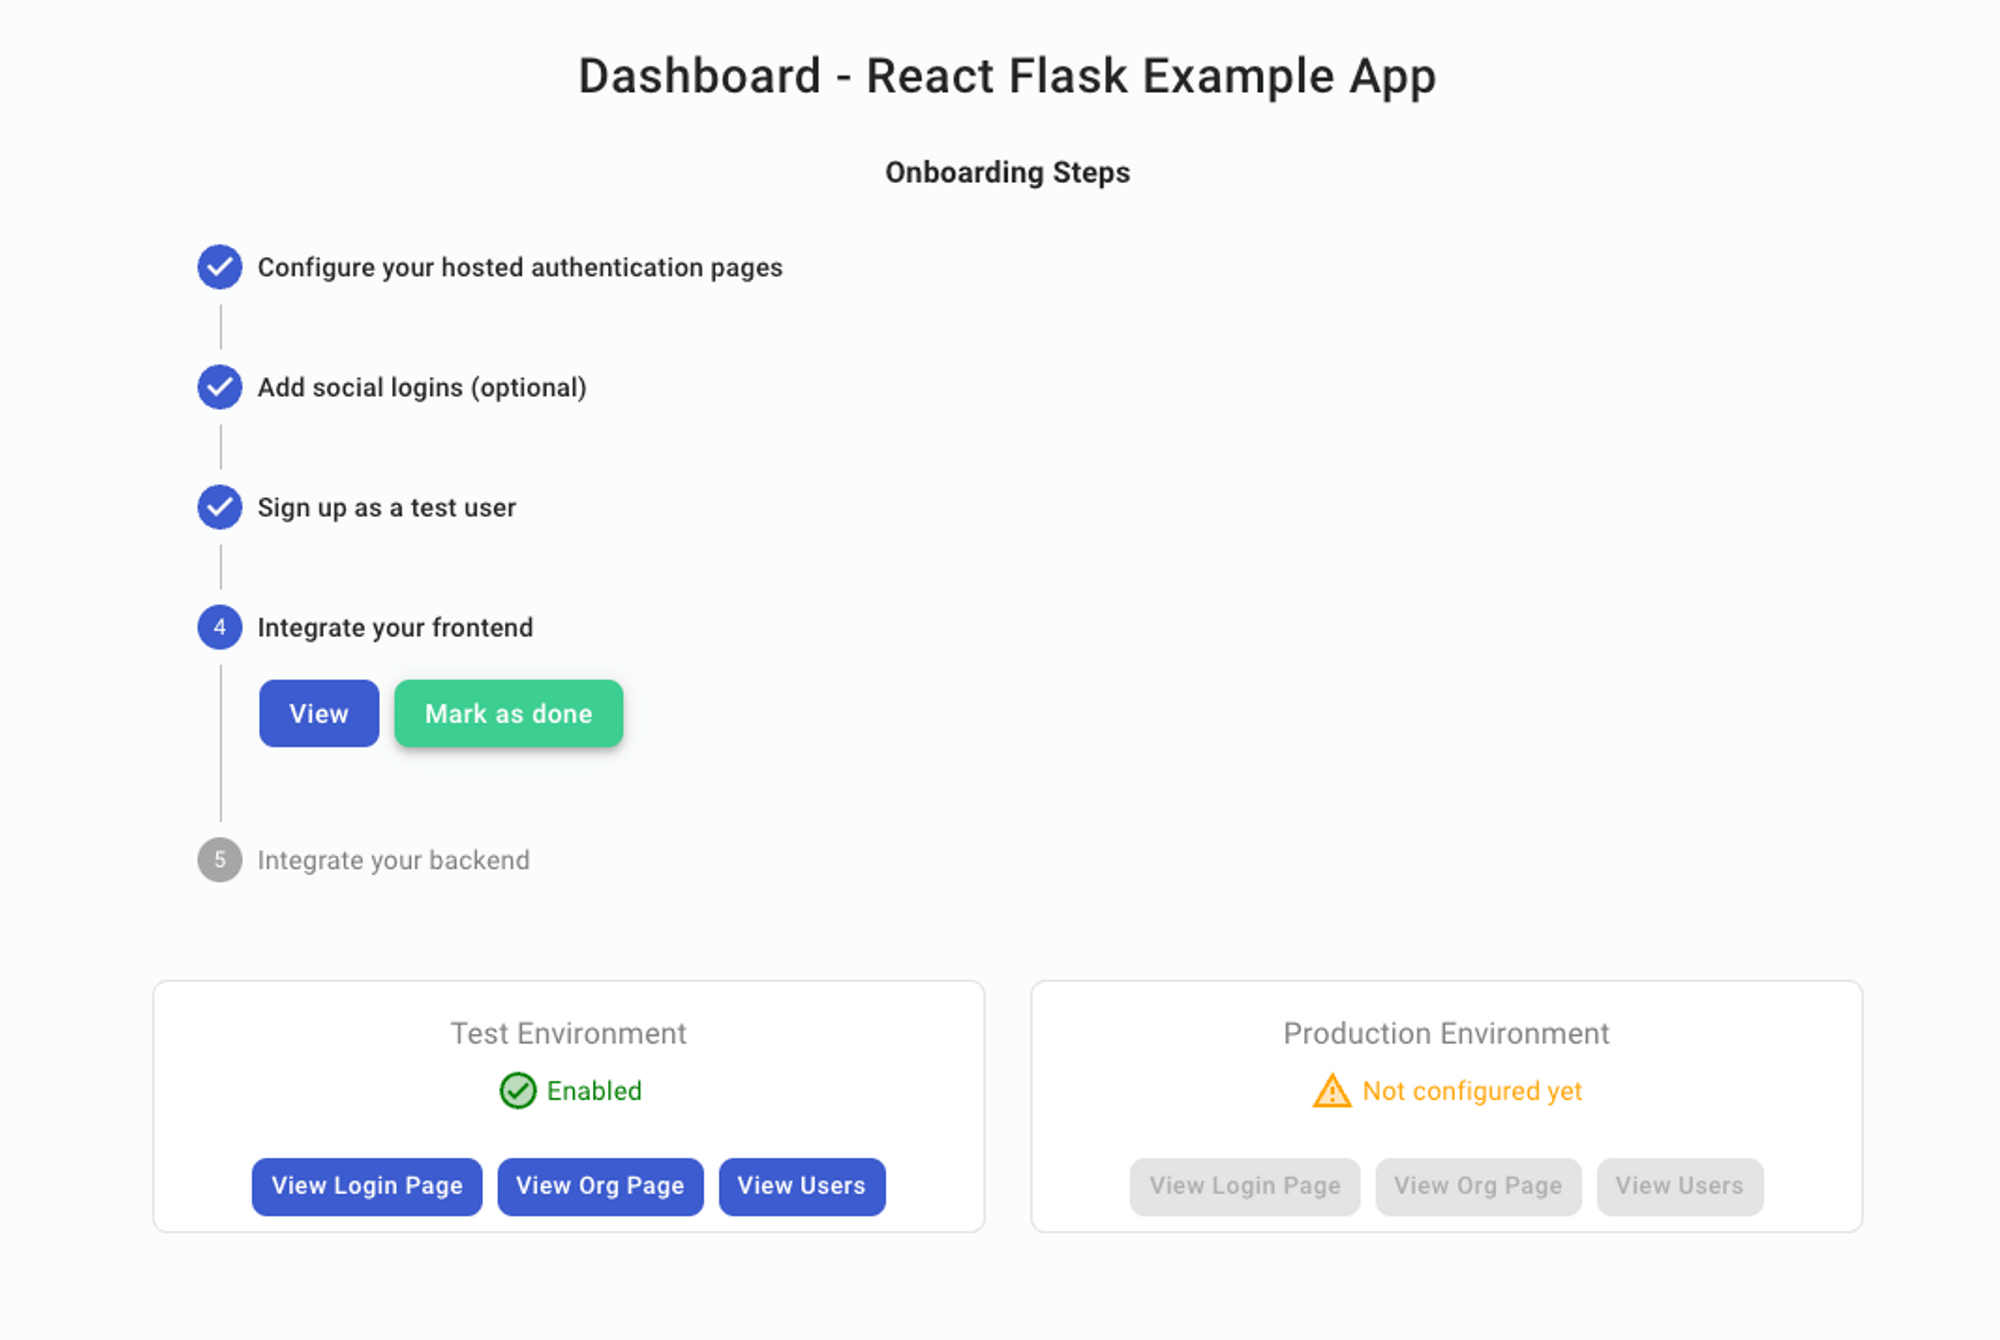This screenshot has height=1340, width=2000.
Task: Expand the Sign up as a test user step
Action: point(387,507)
